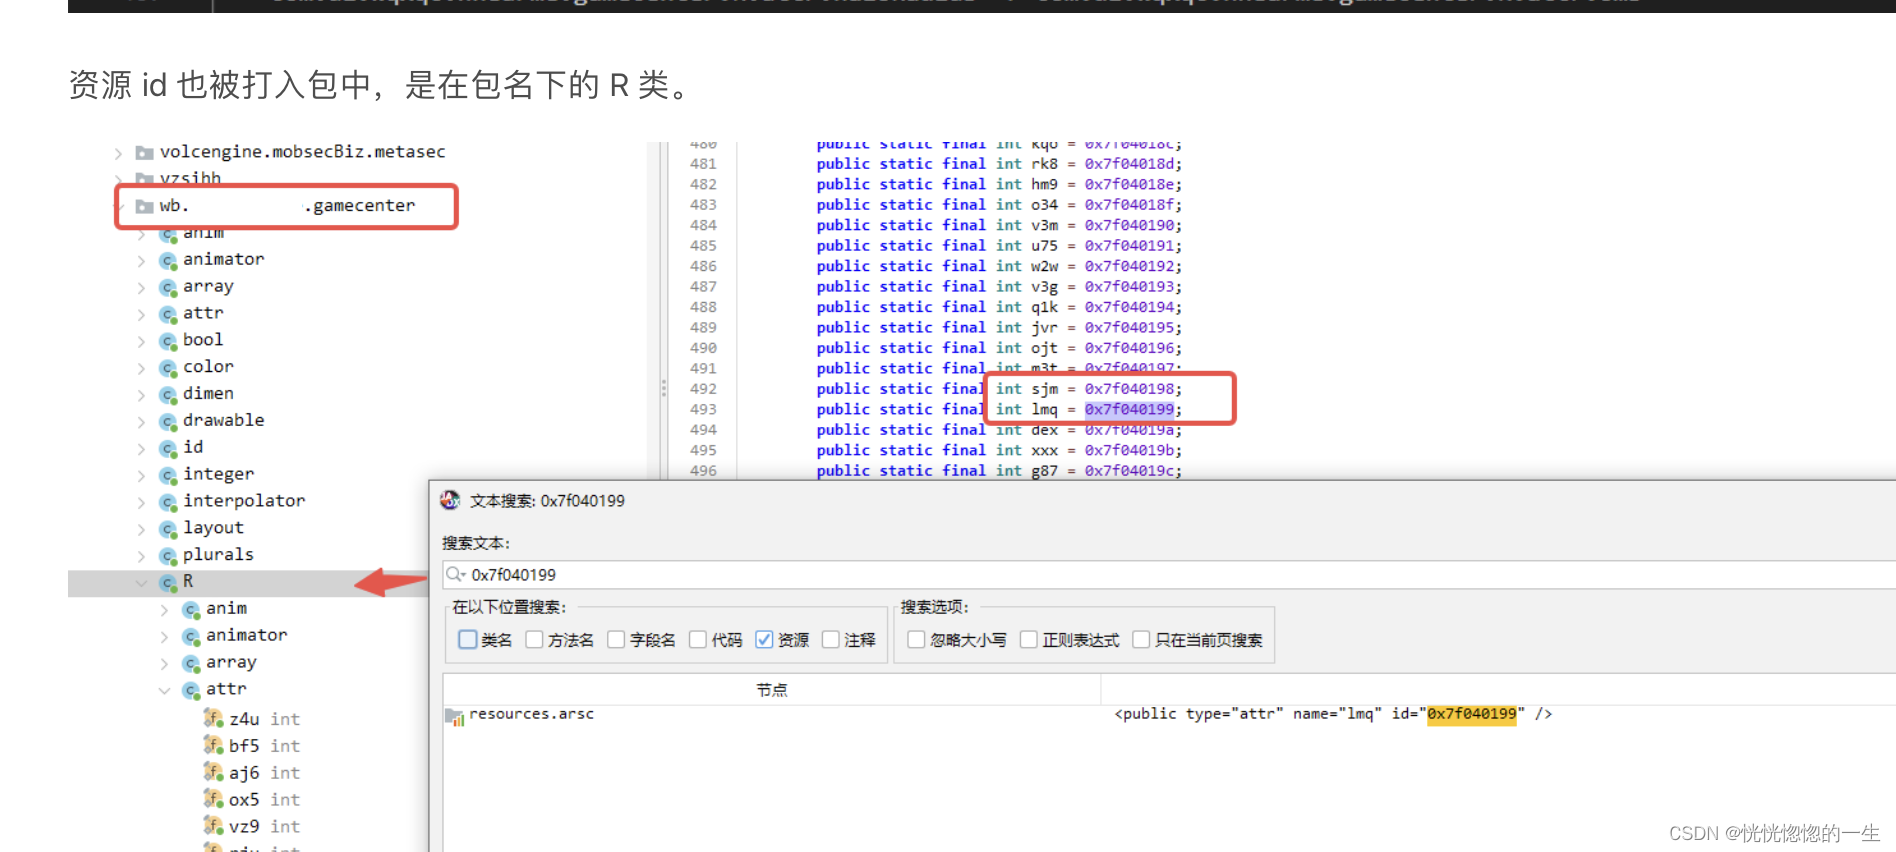Click the magnifier icon in the search field
This screenshot has height=852, width=1896.
(456, 574)
